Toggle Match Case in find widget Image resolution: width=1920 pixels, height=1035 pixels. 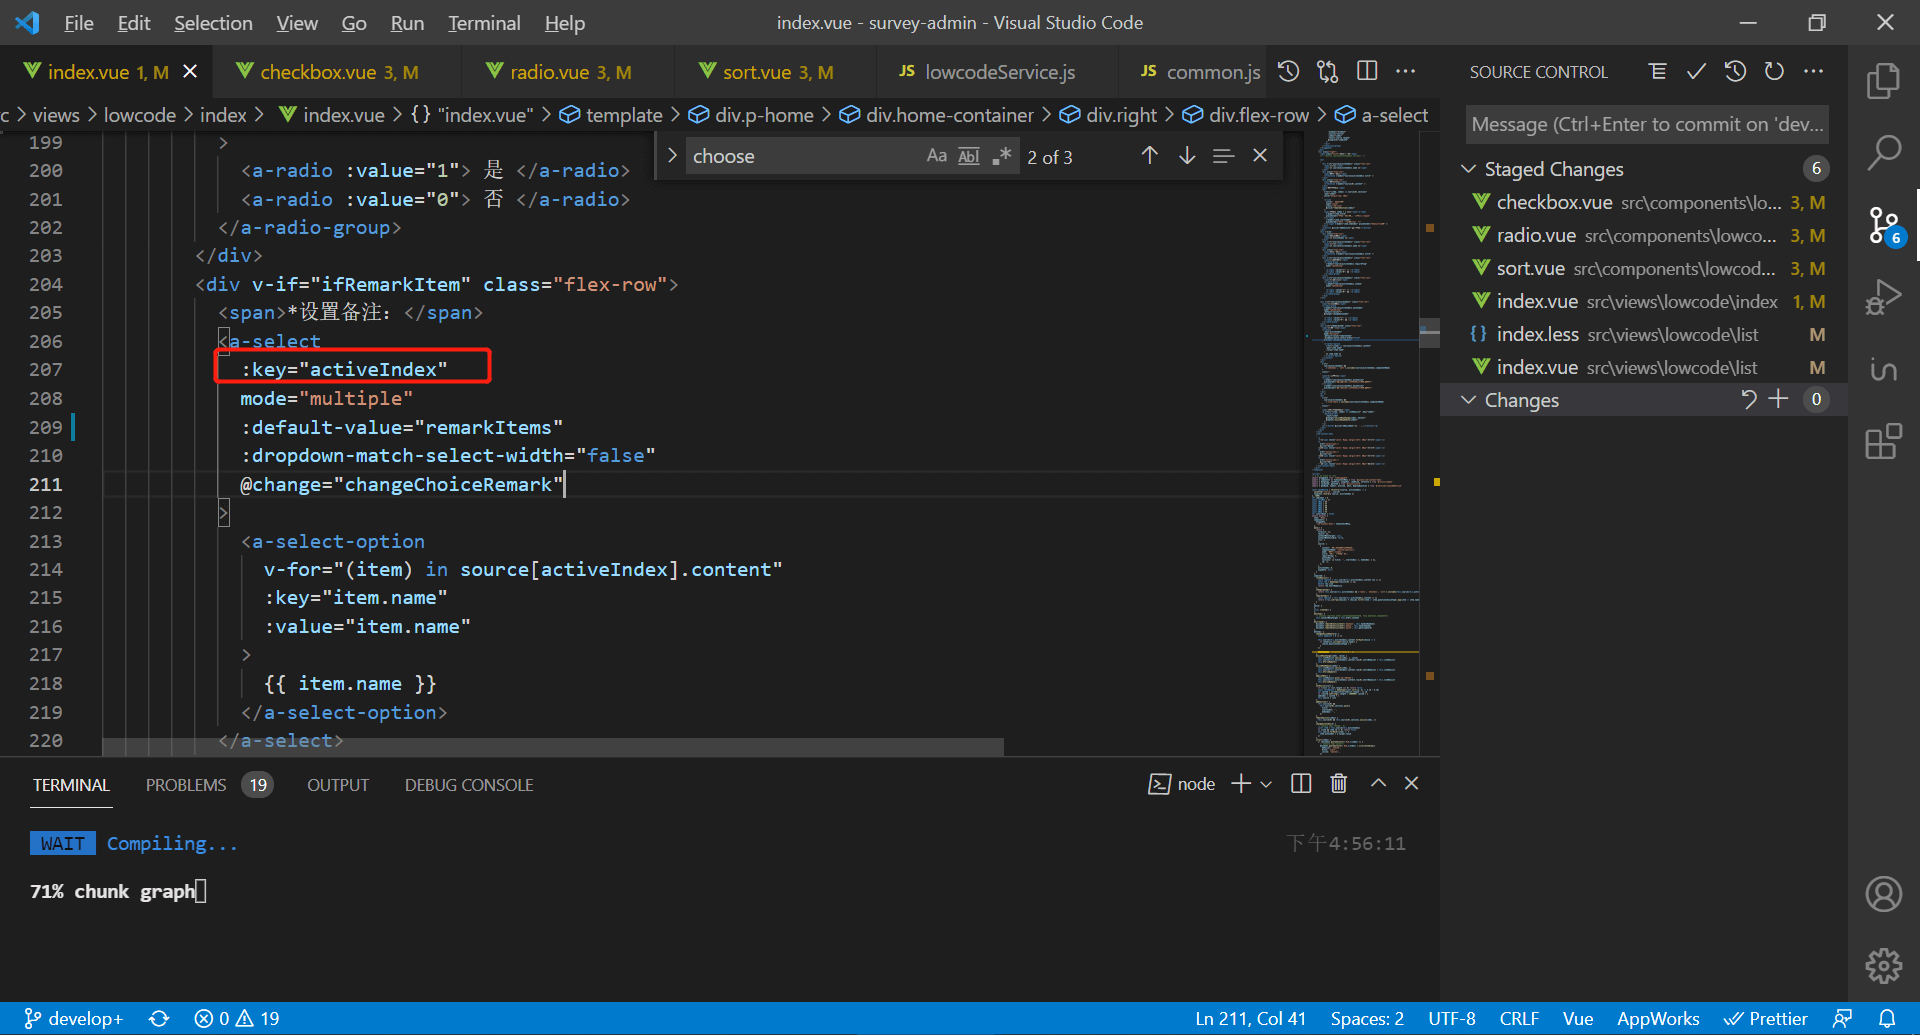pyautogui.click(x=936, y=156)
